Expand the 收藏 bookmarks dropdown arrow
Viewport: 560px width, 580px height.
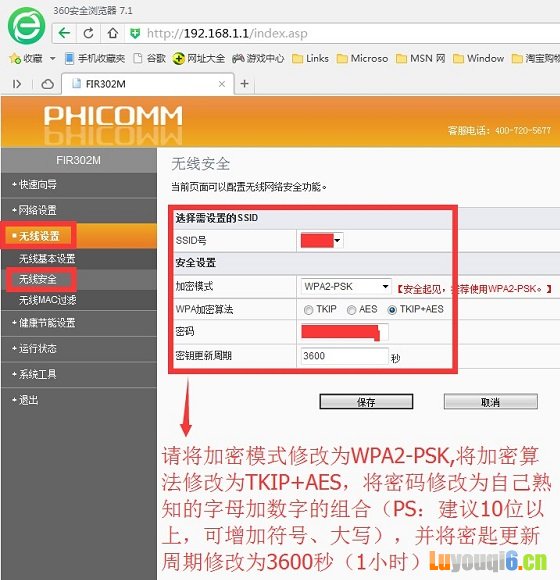[x=53, y=58]
